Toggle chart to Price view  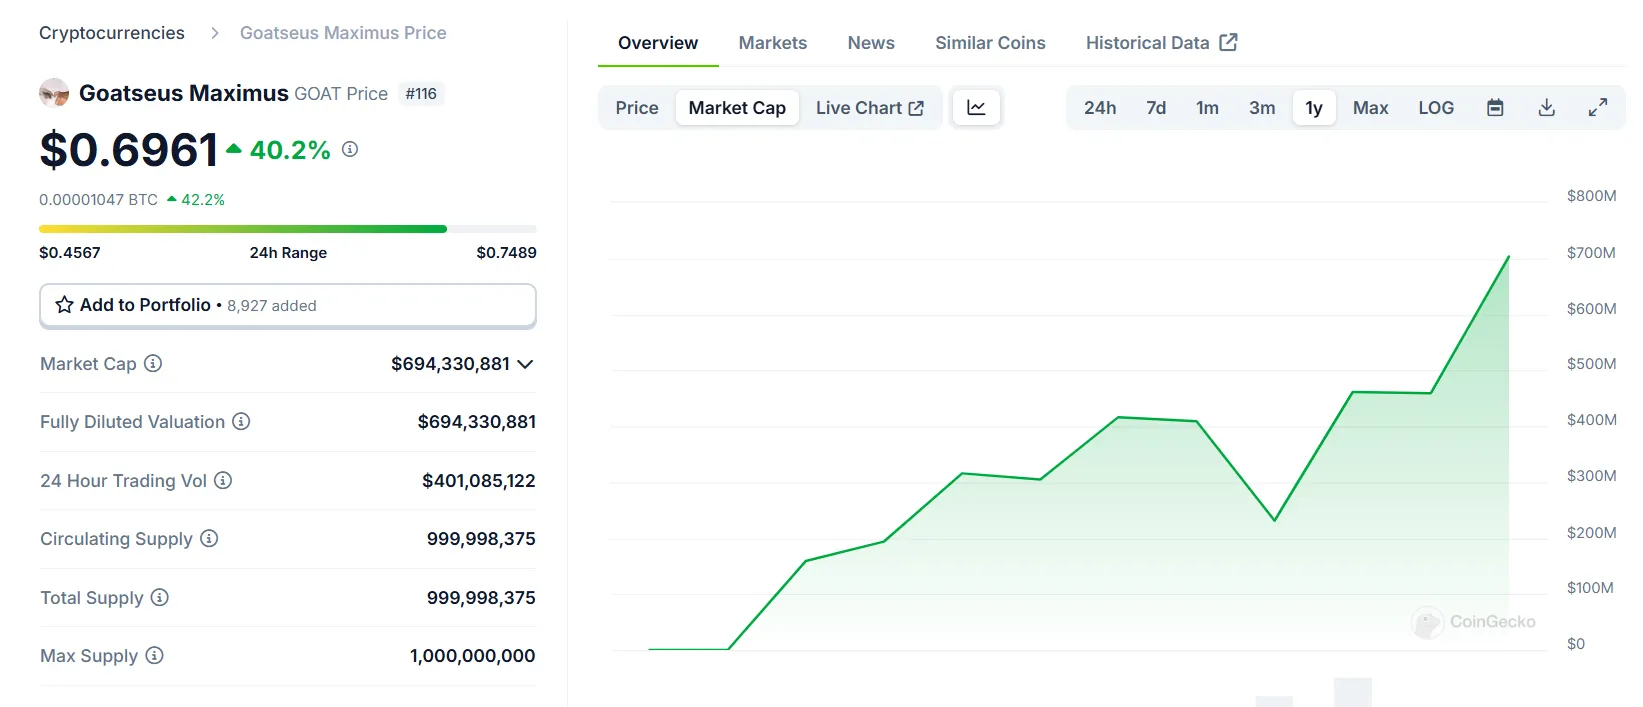[x=637, y=108]
